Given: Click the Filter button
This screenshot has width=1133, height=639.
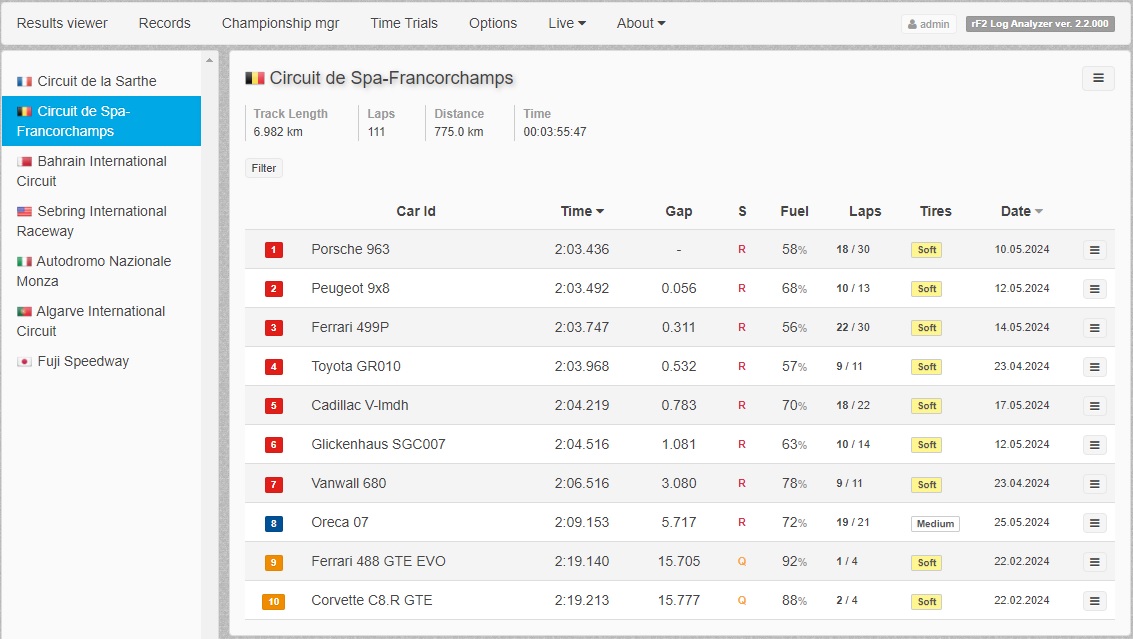Looking at the screenshot, I should click(x=264, y=168).
